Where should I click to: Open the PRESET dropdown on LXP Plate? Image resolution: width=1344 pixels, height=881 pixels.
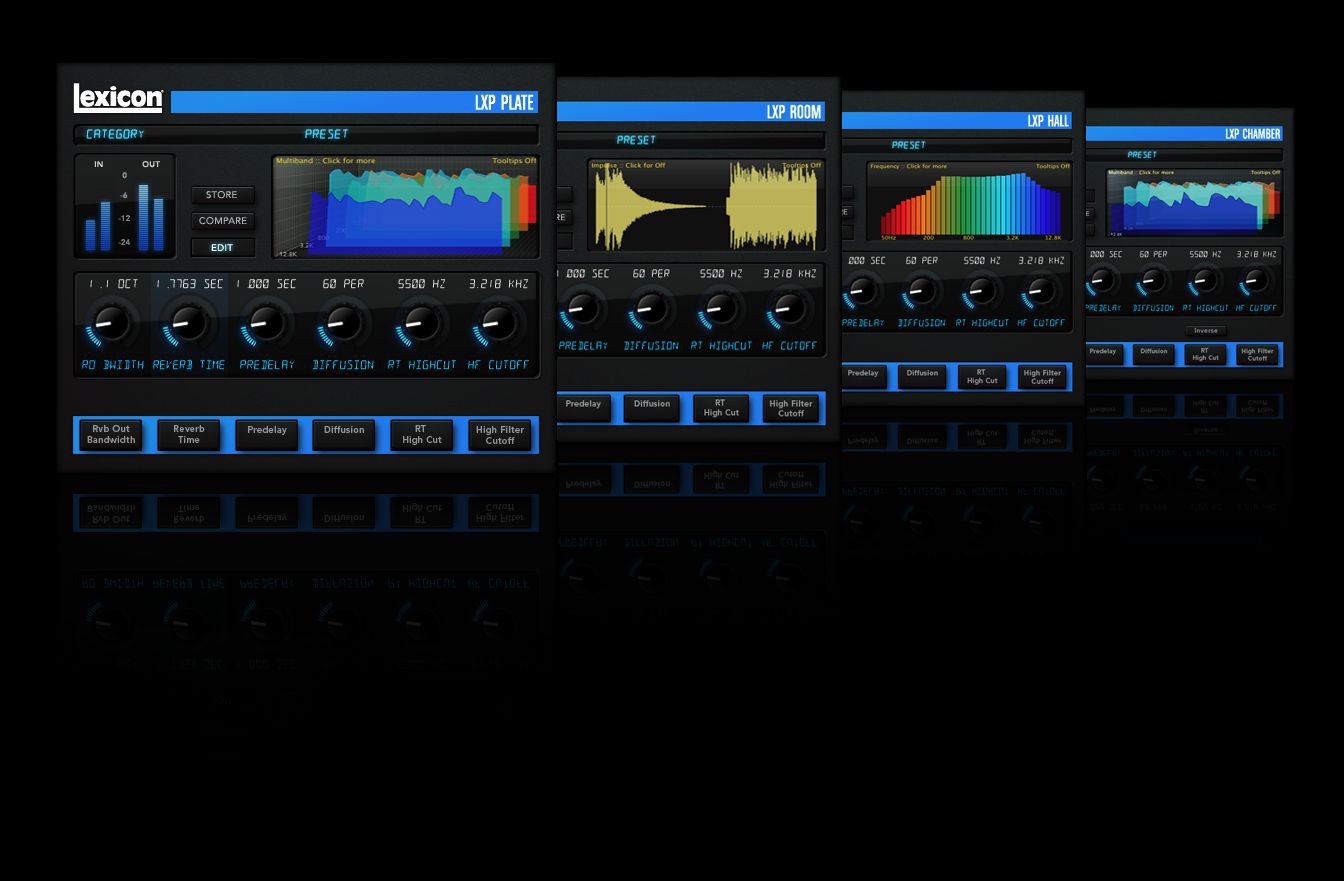(327, 134)
